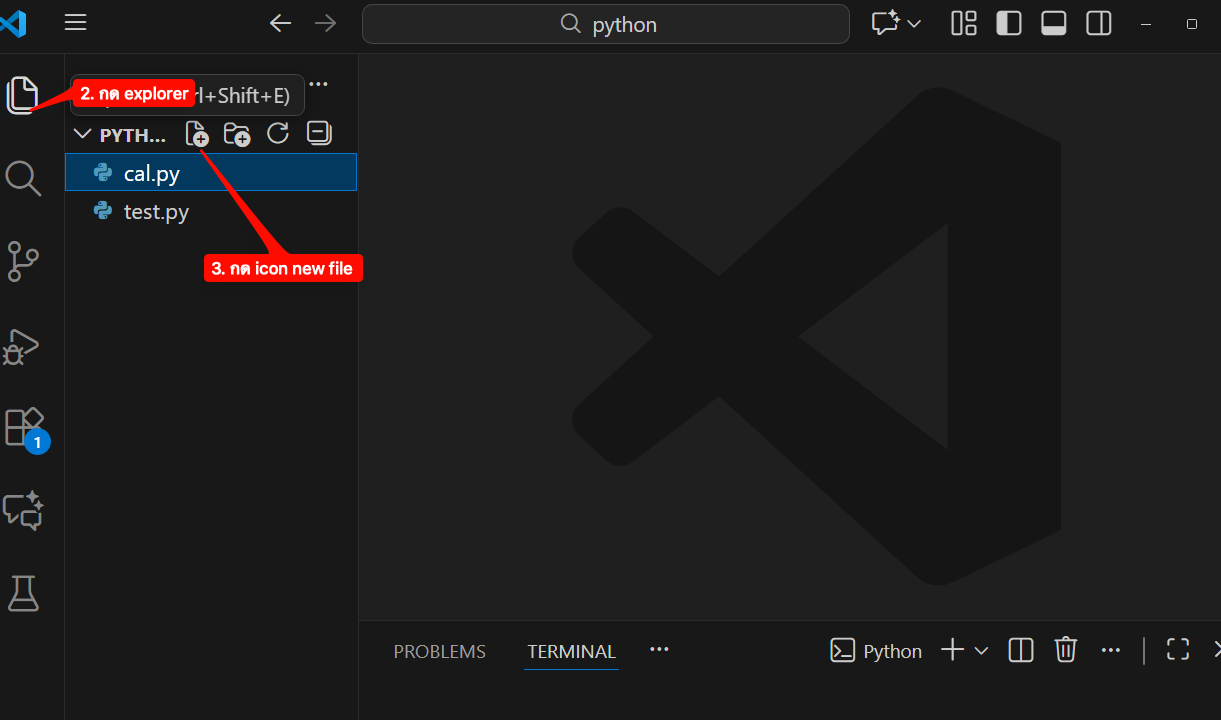Click the New Folder icon in explorer

click(237, 133)
